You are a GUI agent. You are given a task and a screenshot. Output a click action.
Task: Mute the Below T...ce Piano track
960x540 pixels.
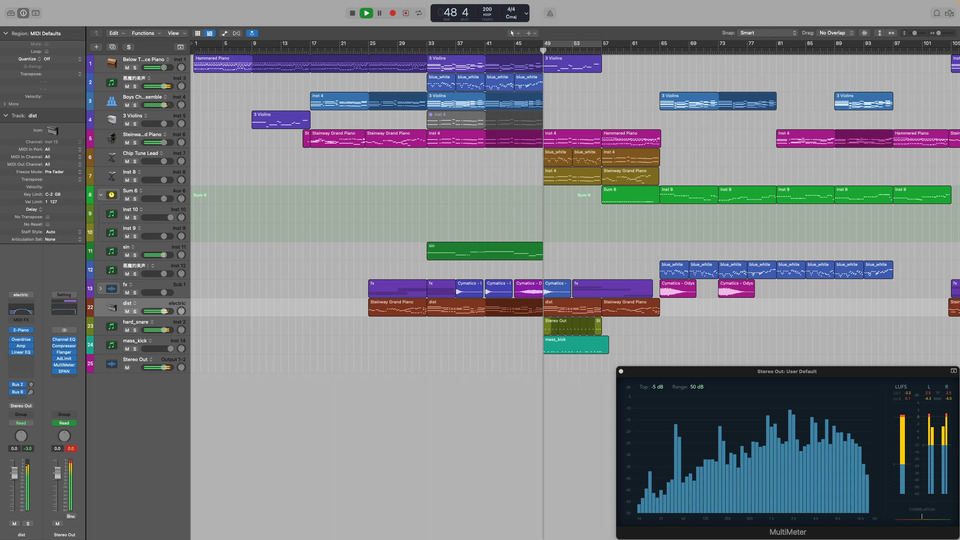[127, 67]
